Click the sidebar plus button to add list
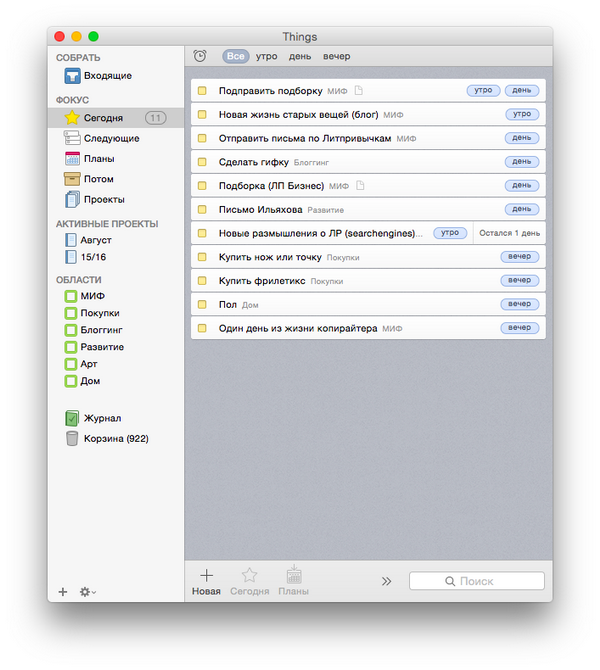 pos(63,592)
